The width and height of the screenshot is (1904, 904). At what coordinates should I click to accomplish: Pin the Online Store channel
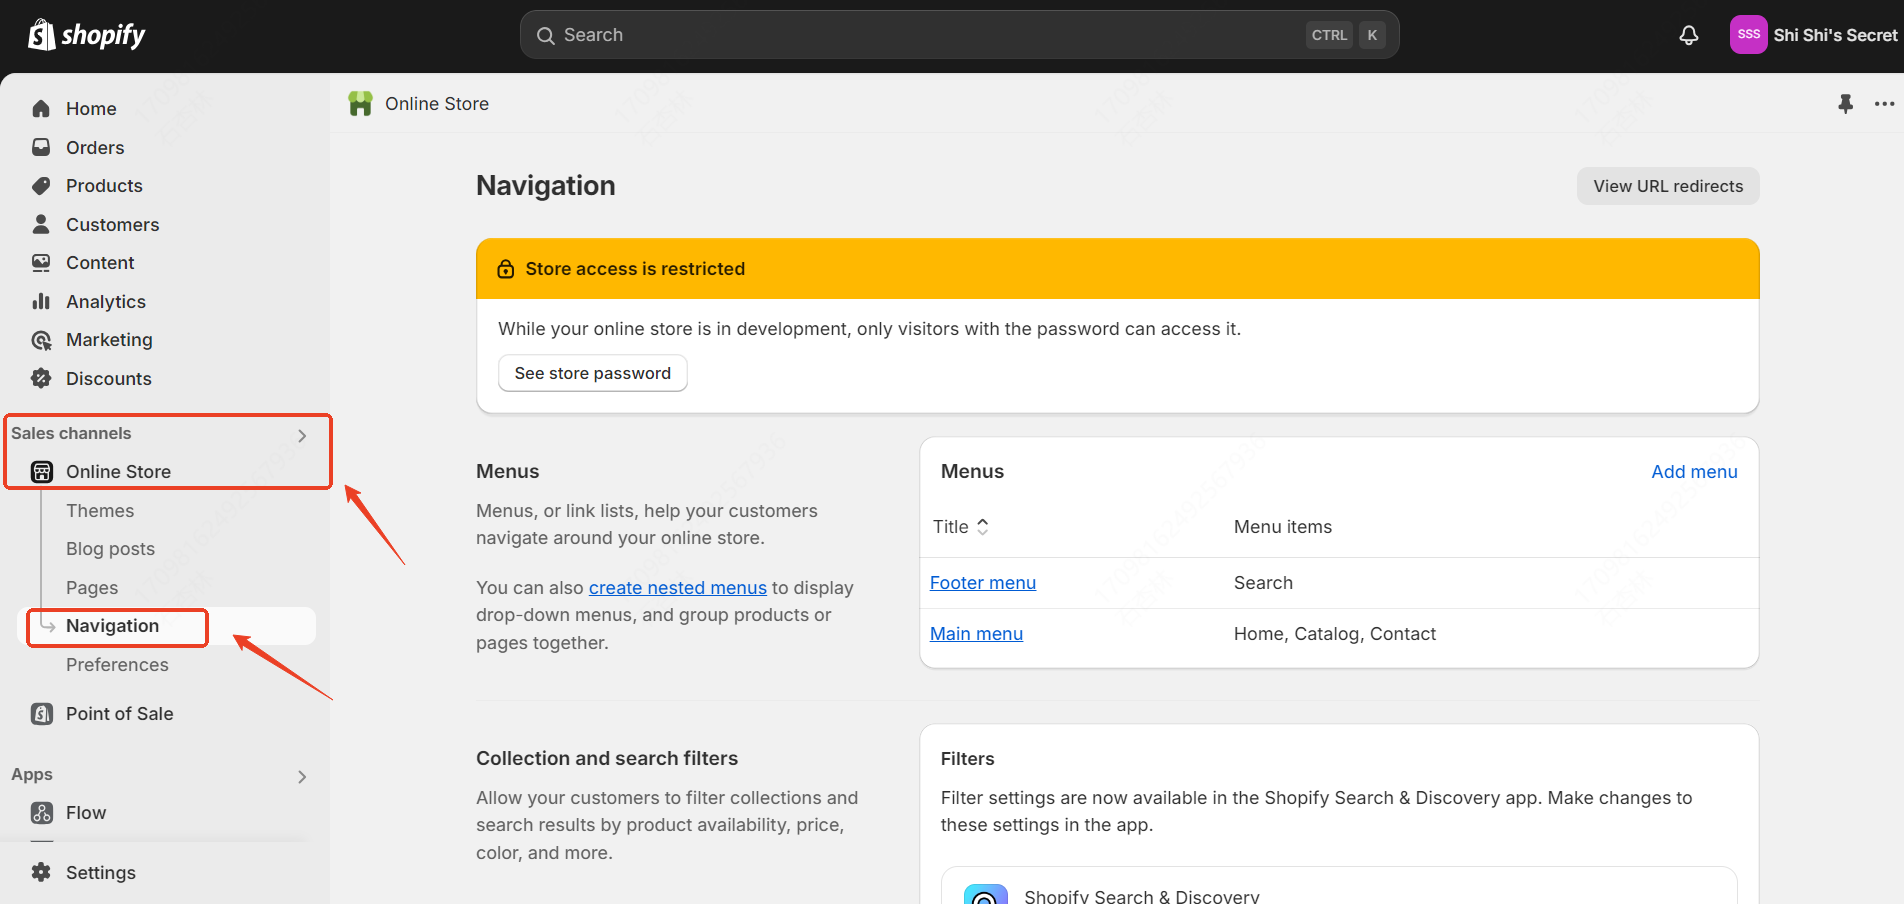coord(1845,103)
